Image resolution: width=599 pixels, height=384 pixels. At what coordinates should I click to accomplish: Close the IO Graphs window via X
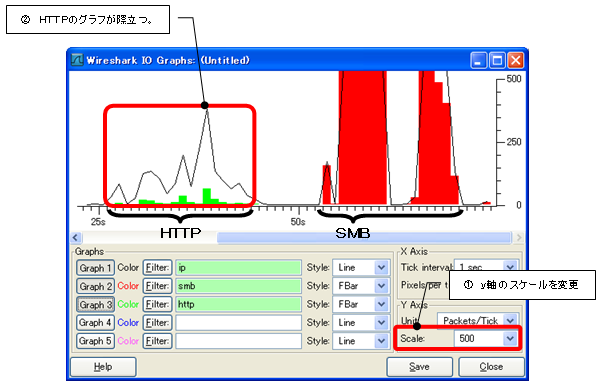(516, 60)
